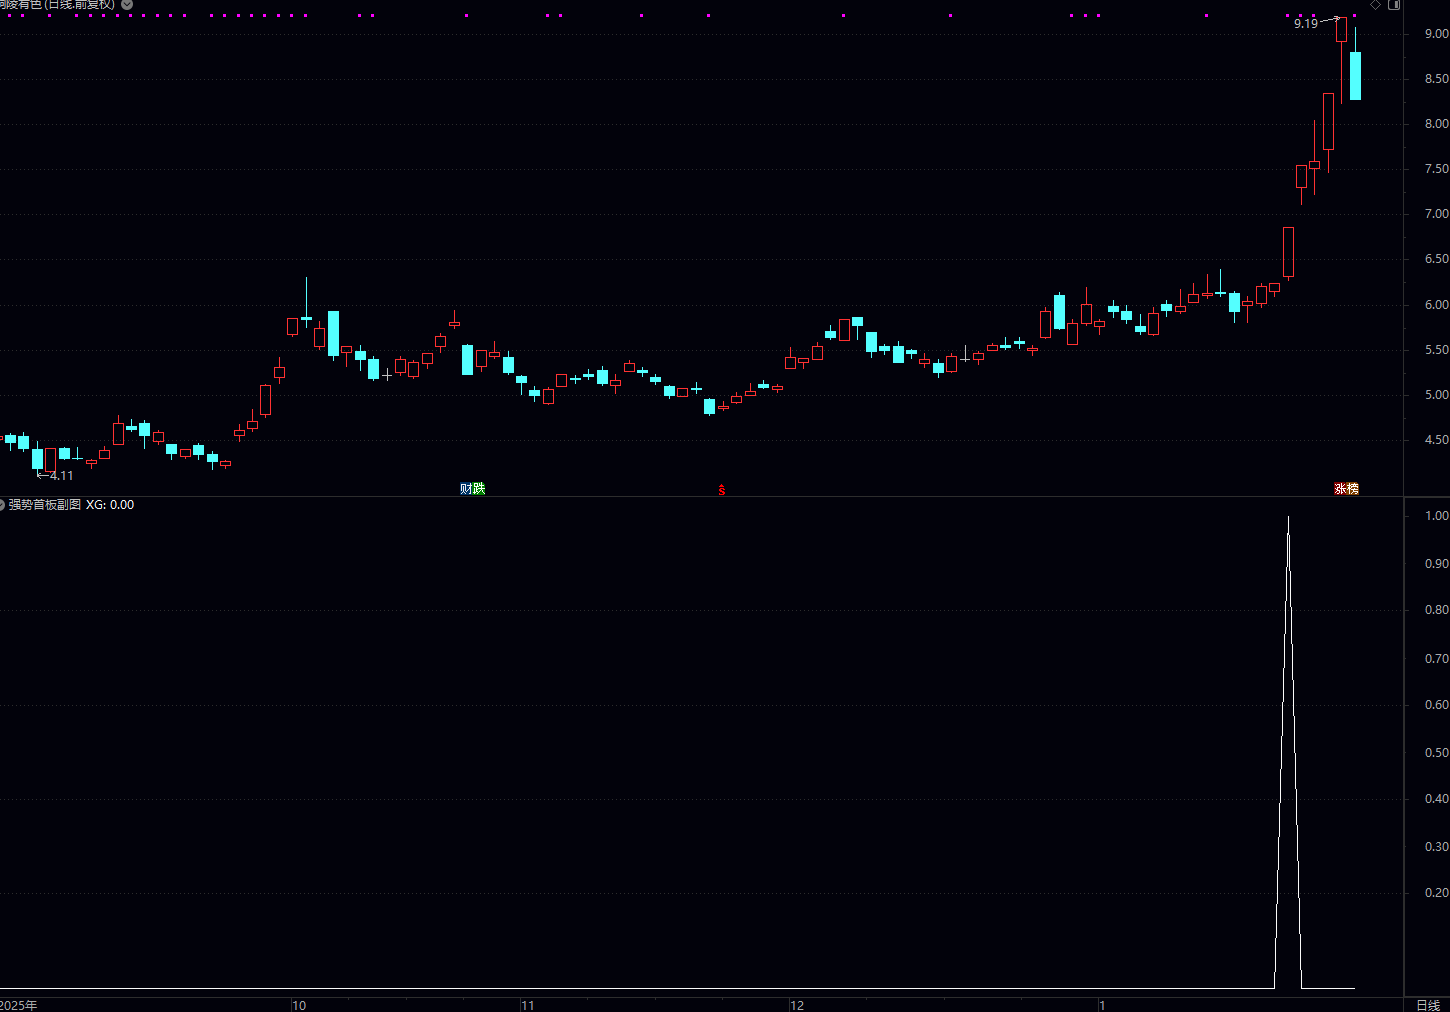Open the chart title dropdown arrow
Screen dimensions: 1450x1012
coord(127,5)
